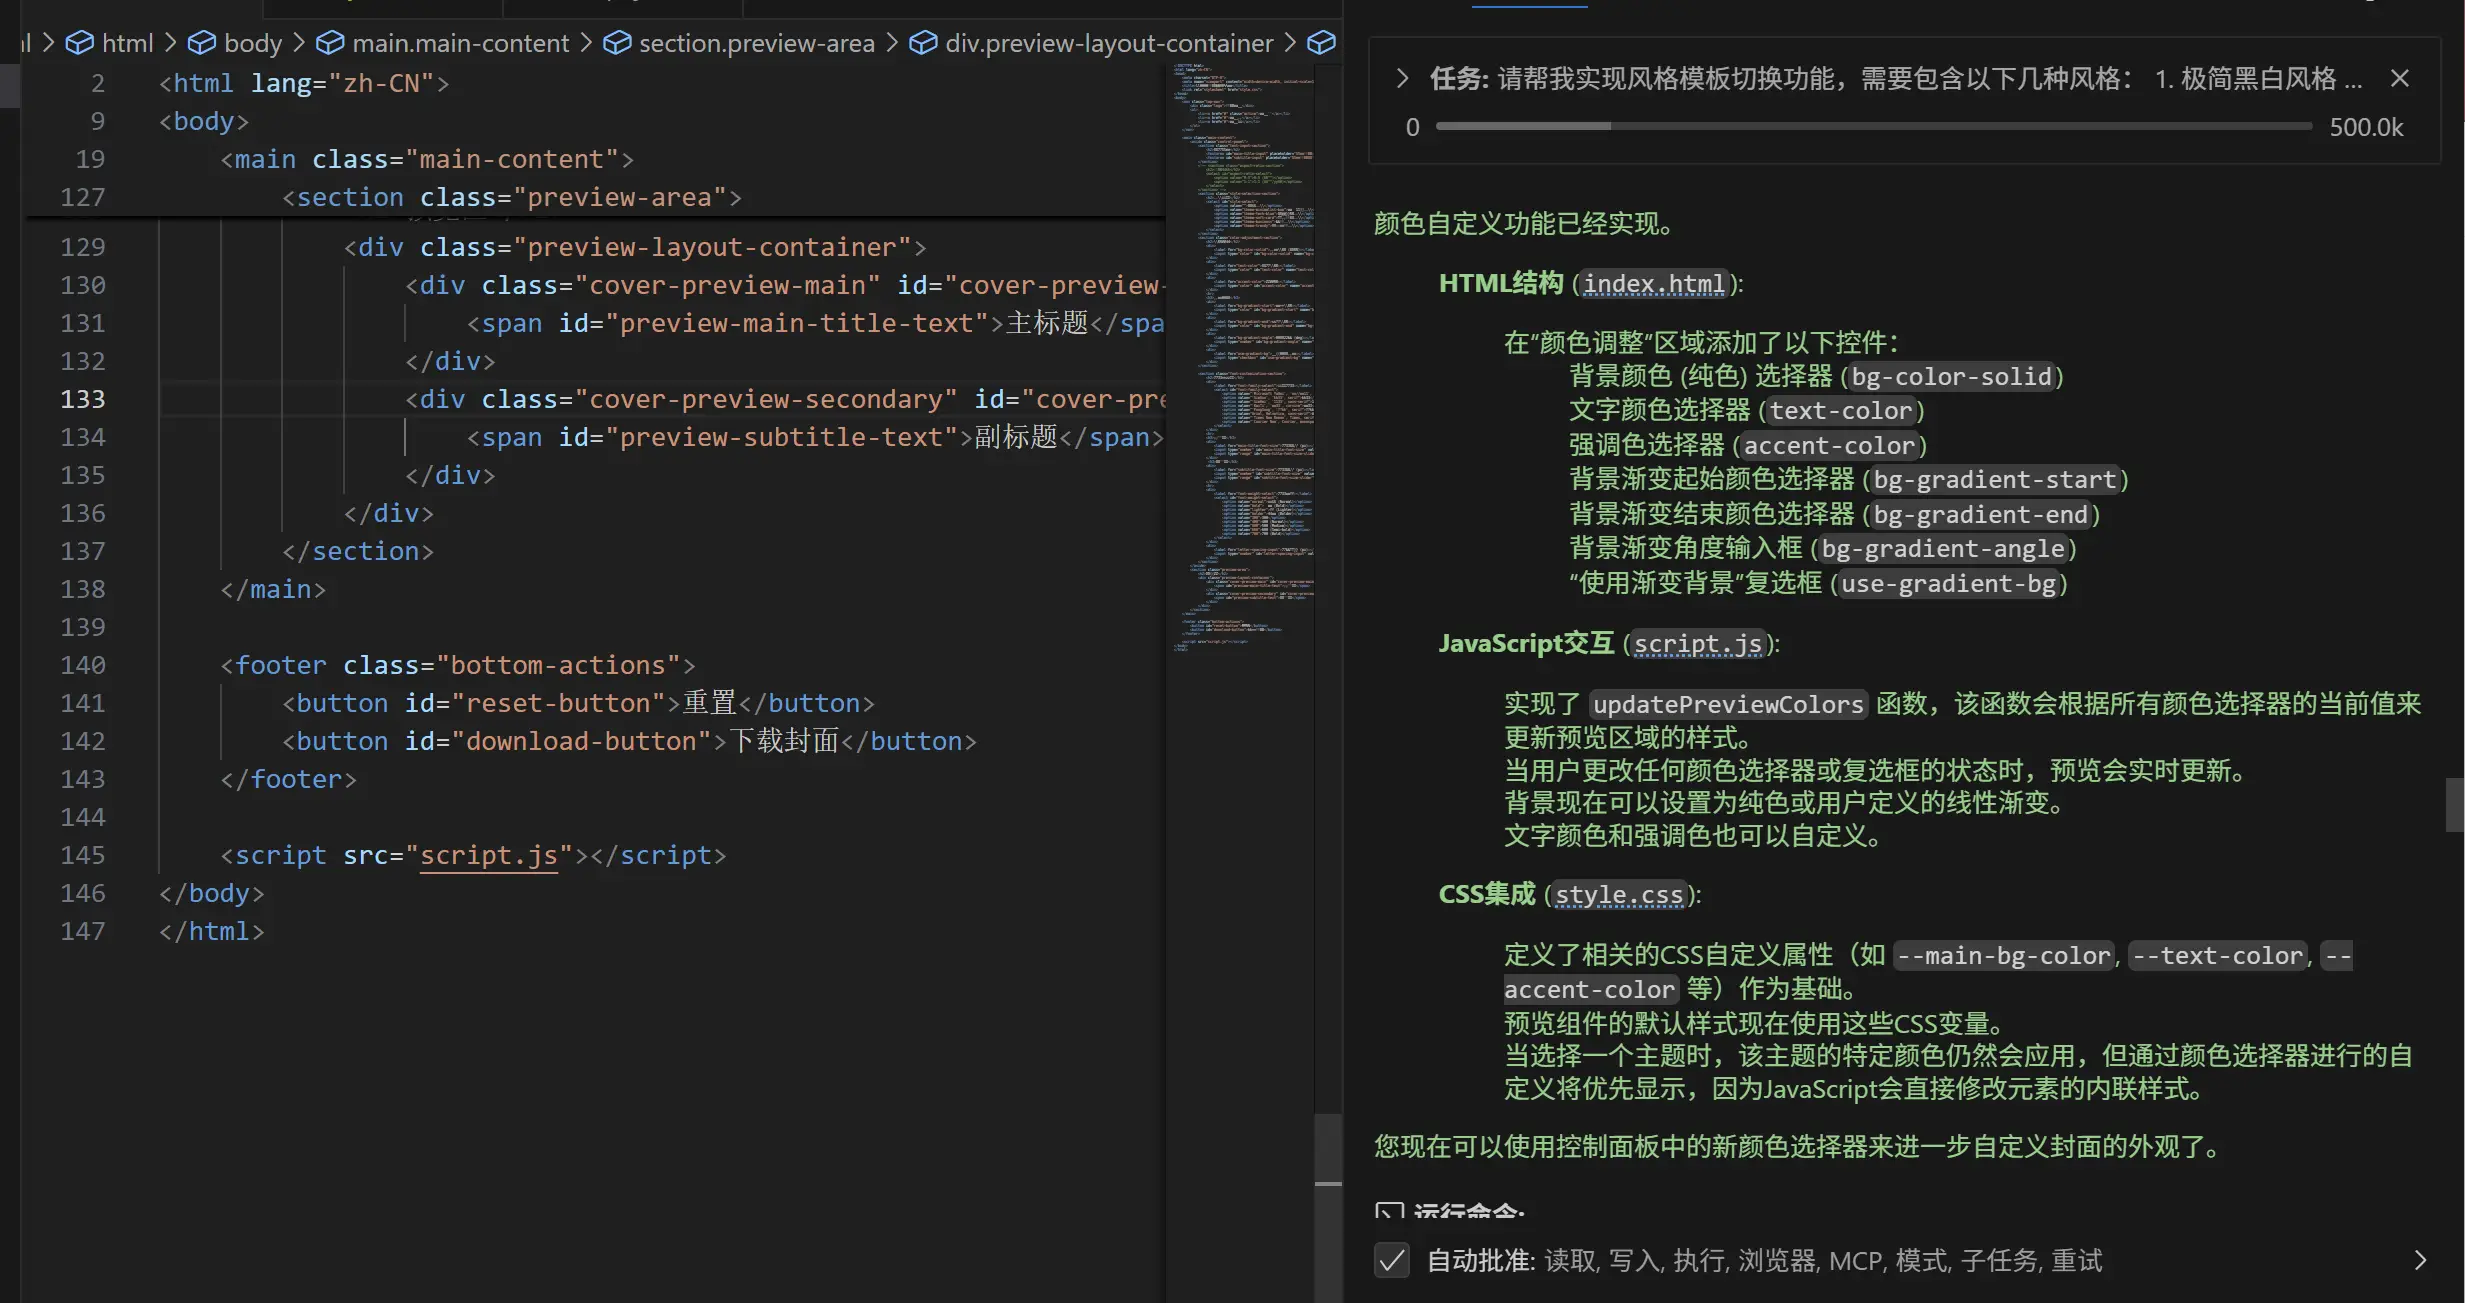The image size is (2465, 1303).
Task: Click line number 129 in the gutter
Action: [82, 247]
